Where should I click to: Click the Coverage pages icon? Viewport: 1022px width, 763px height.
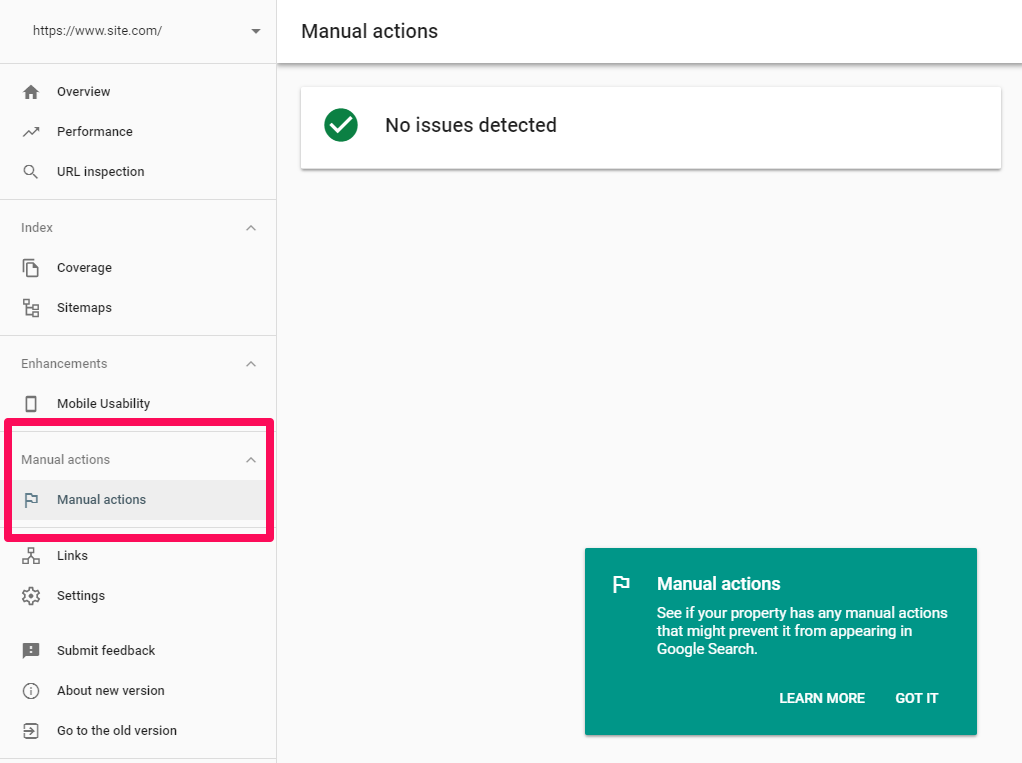point(31,268)
